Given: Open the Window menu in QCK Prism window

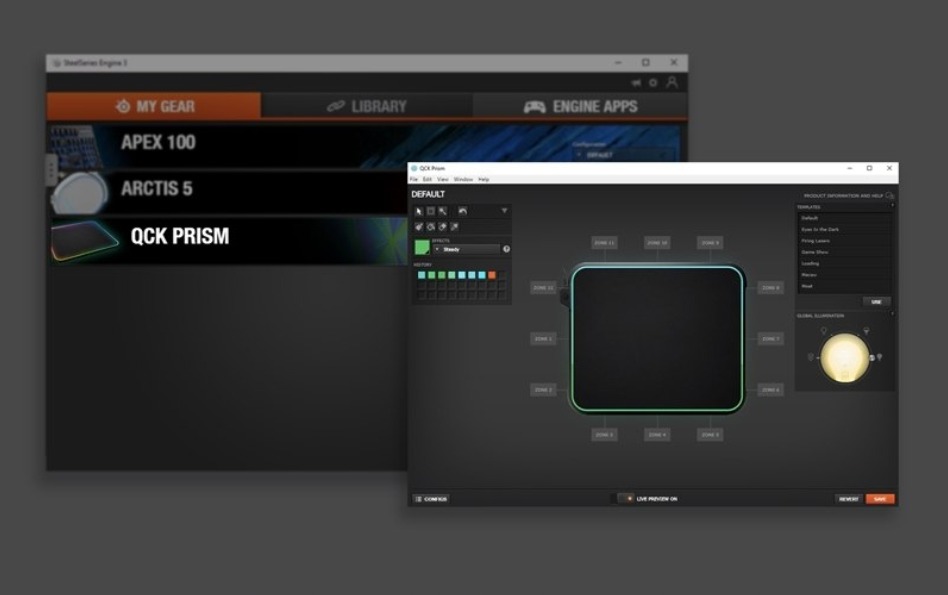Looking at the screenshot, I should [463, 180].
